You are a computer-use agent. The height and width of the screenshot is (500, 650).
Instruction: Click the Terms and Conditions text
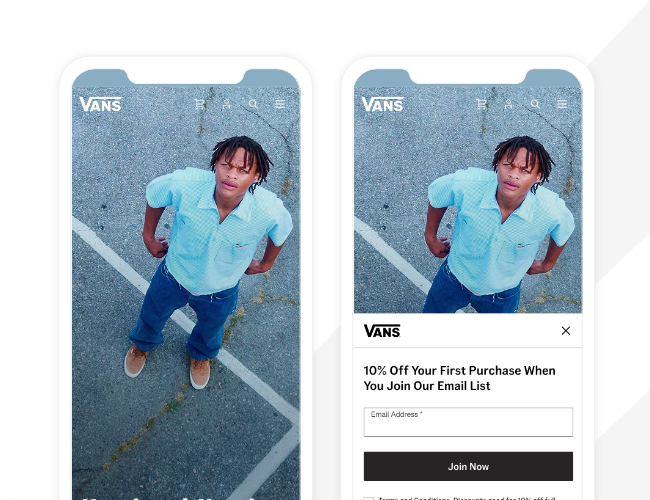coord(467,498)
